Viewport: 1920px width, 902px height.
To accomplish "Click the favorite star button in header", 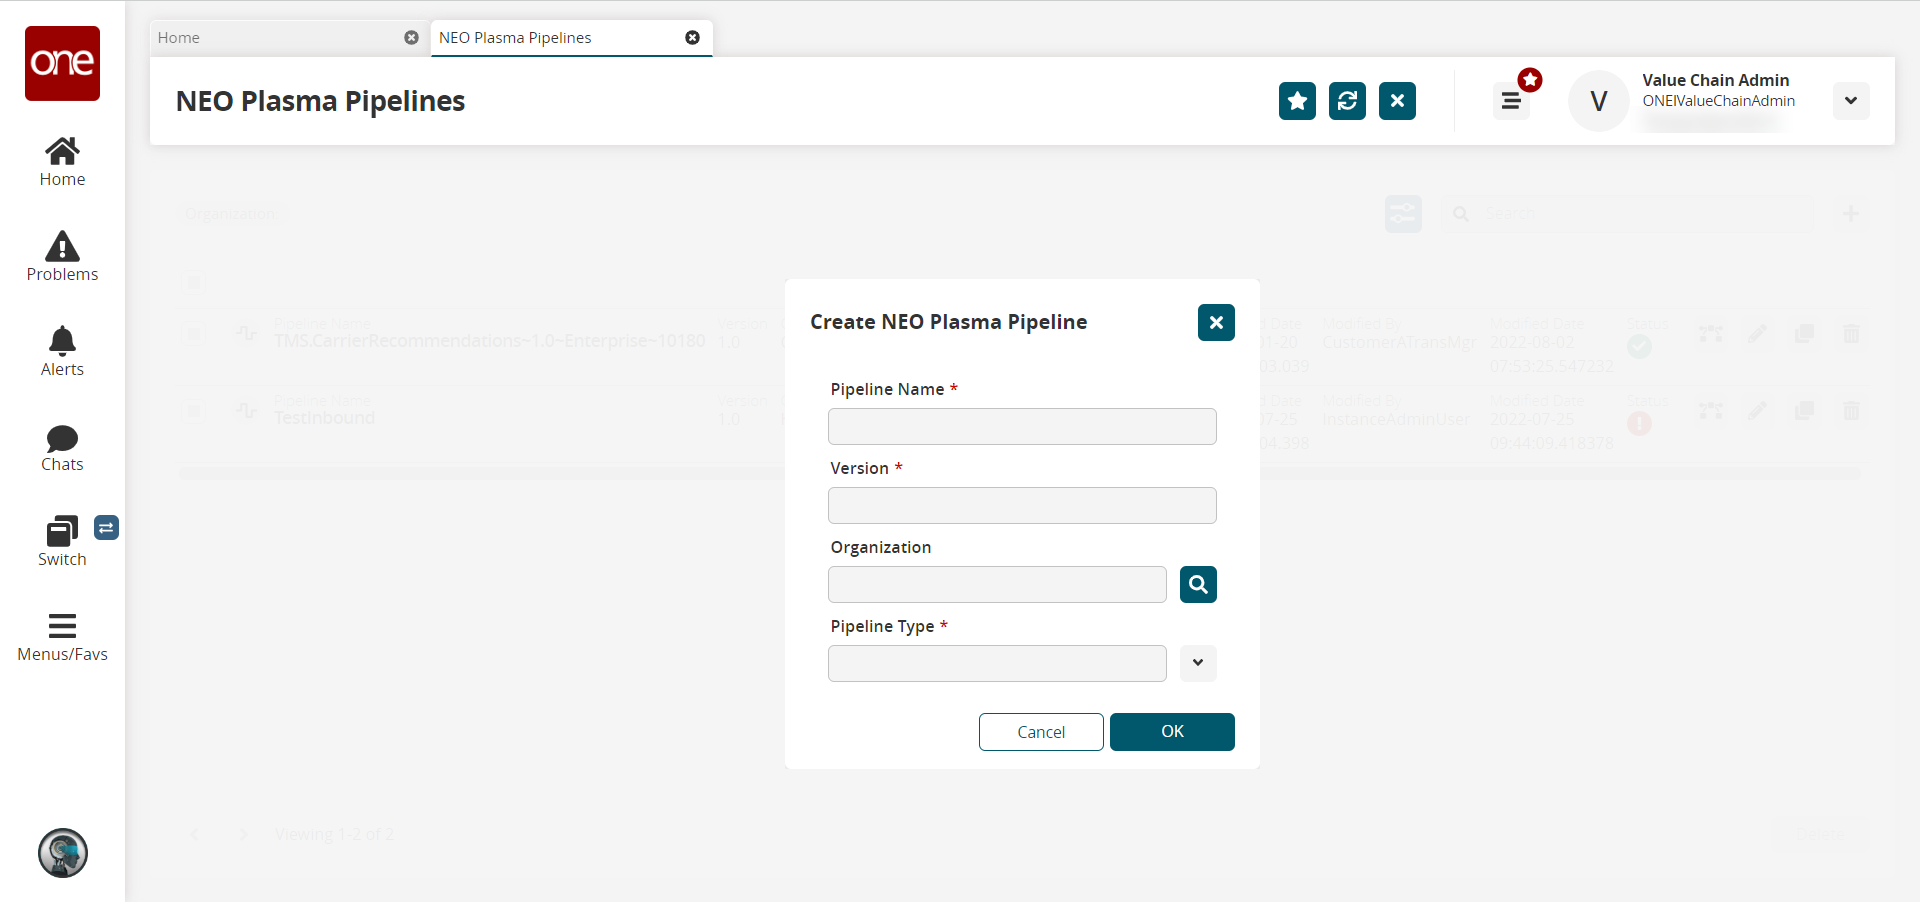I will (x=1297, y=101).
